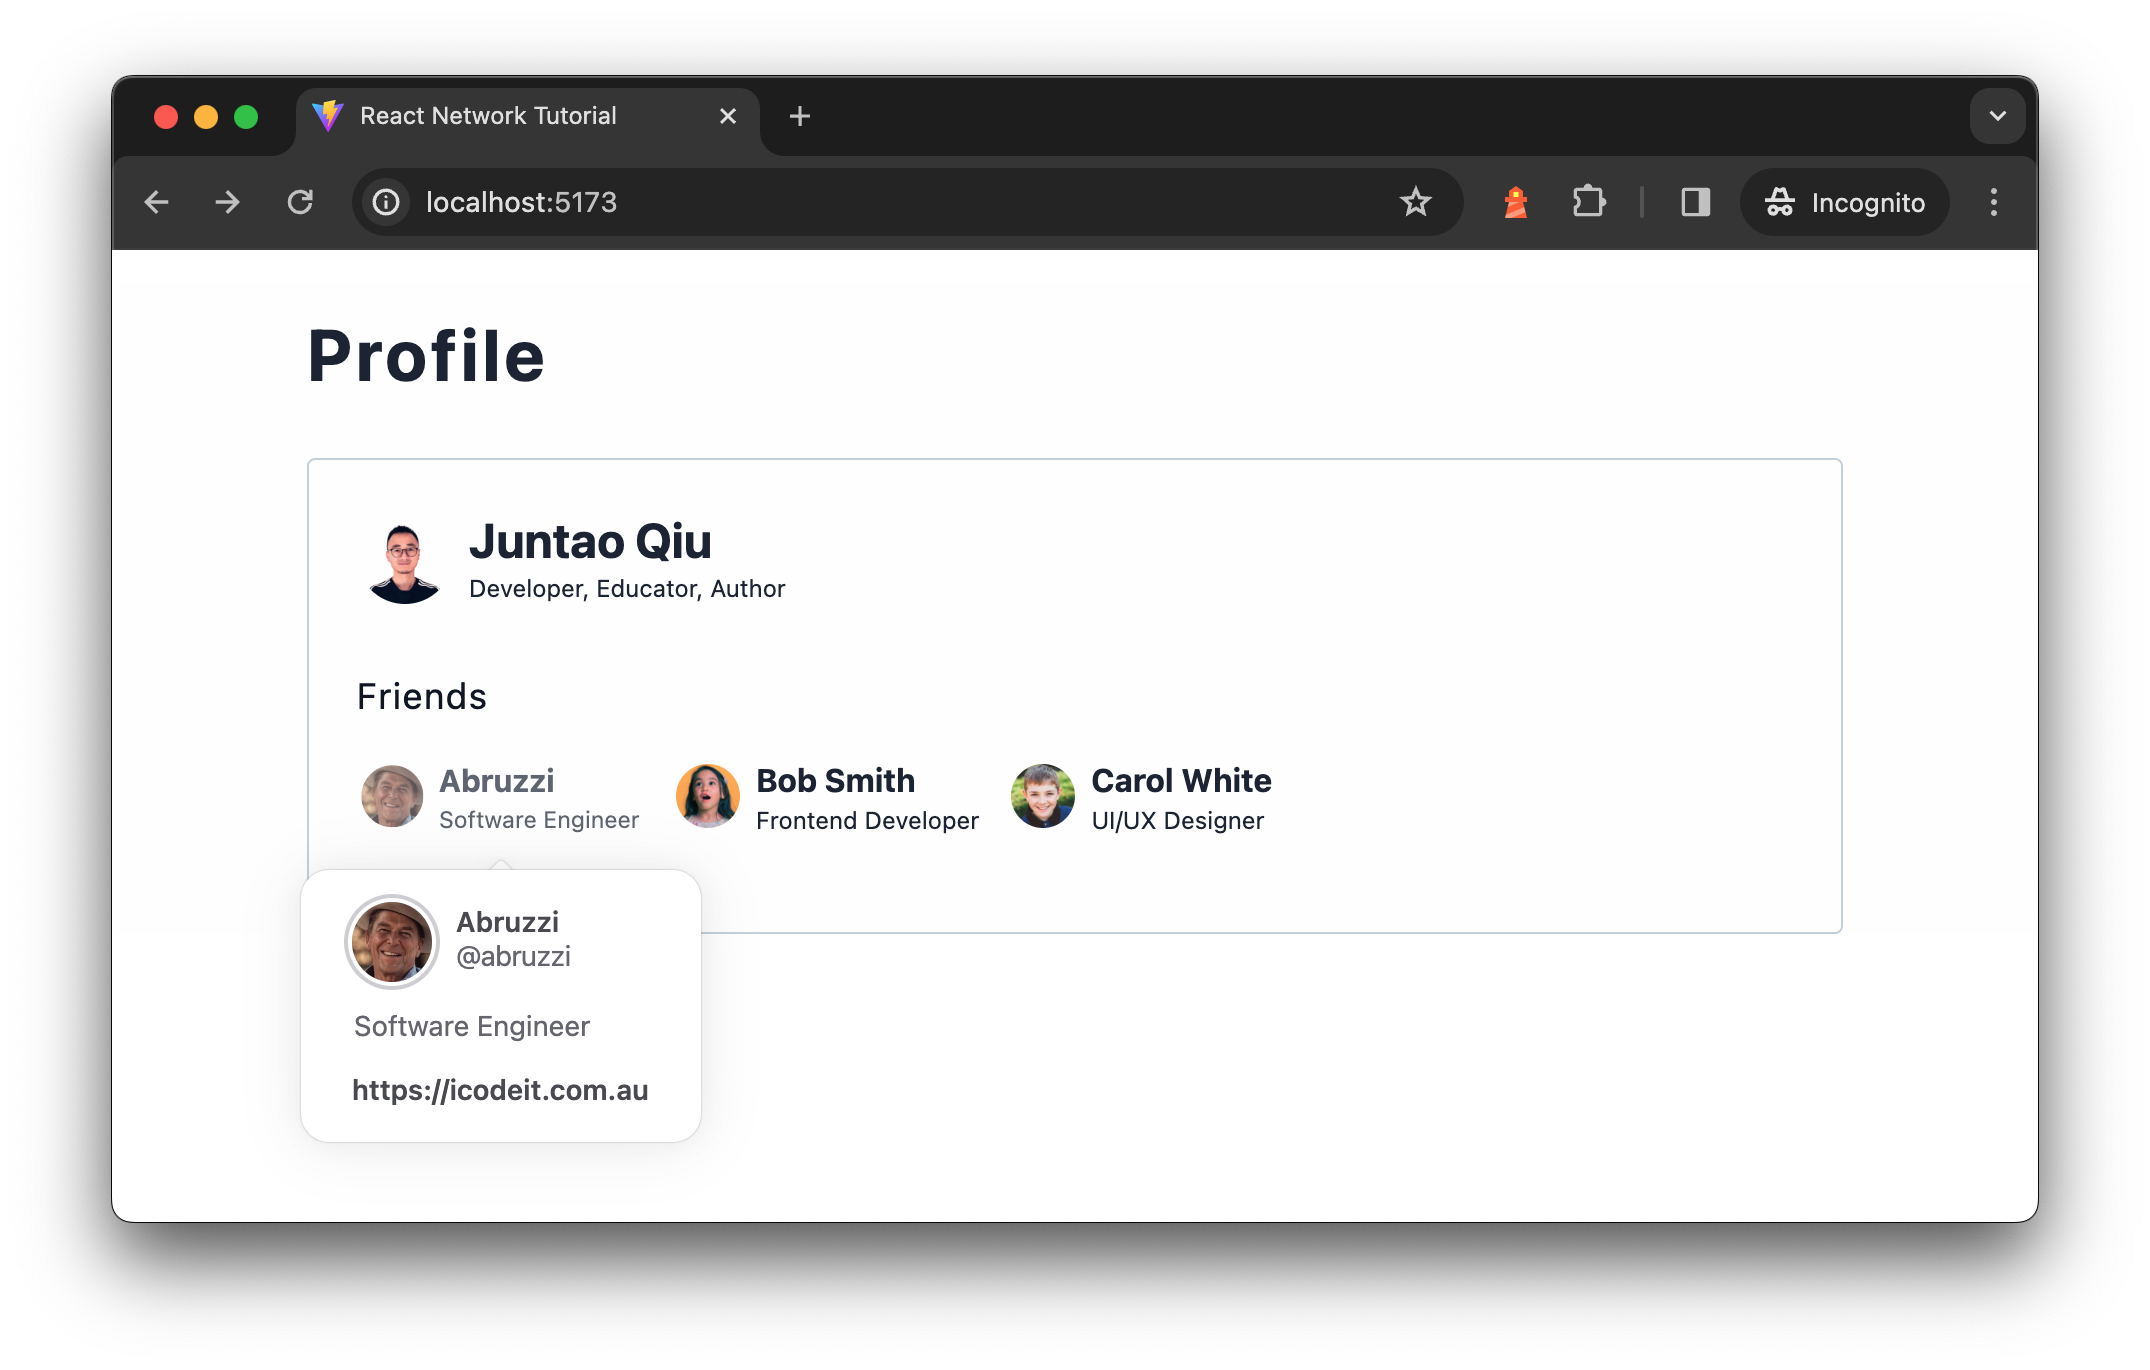This screenshot has width=2150, height=1370.
Task: Open the https://icodeit.com.au link in popover
Action: [x=500, y=1091]
